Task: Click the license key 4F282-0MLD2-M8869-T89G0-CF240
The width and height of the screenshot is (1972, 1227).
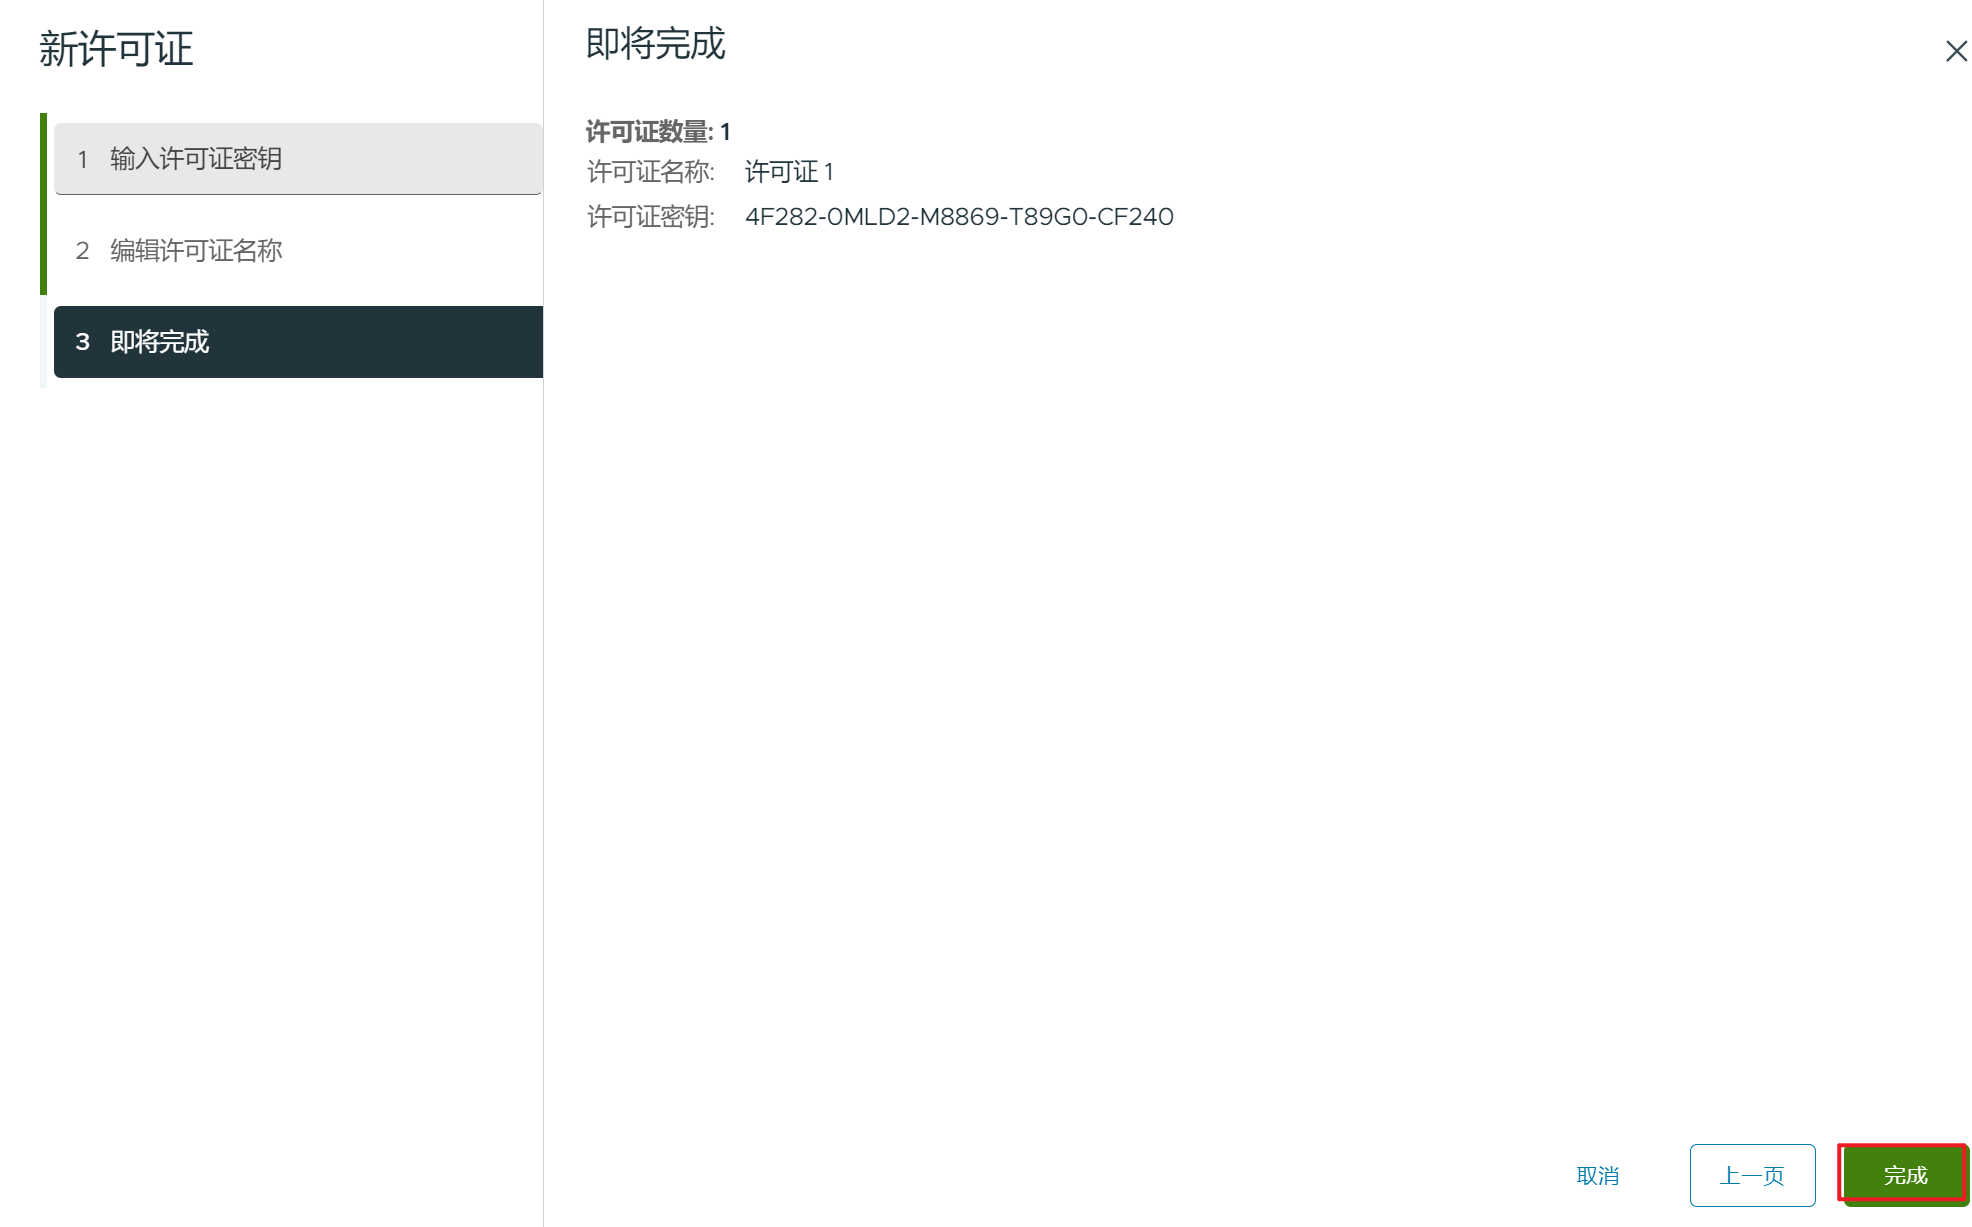Action: (x=958, y=217)
